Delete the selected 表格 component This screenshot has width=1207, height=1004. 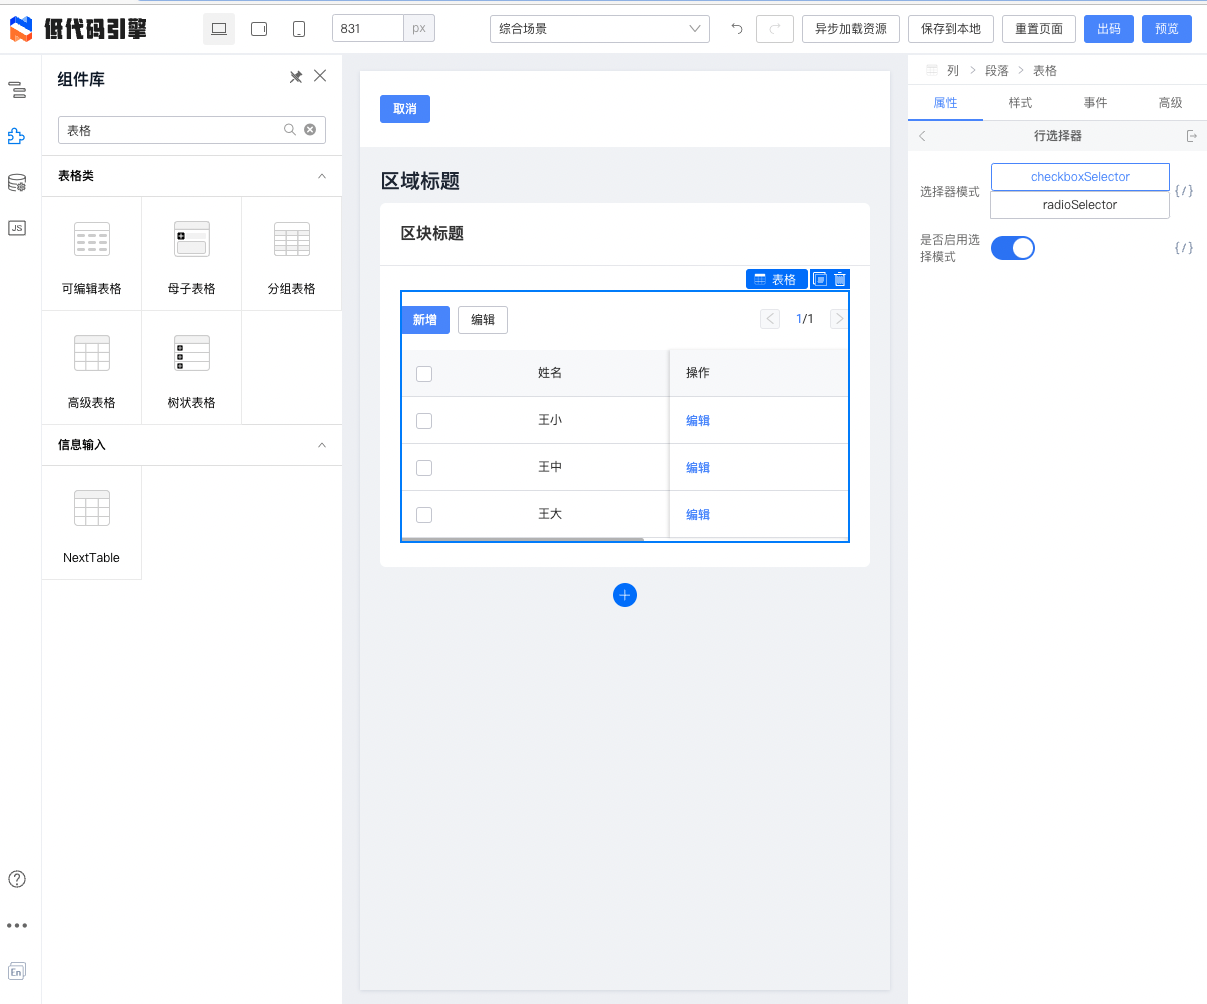[x=839, y=279]
